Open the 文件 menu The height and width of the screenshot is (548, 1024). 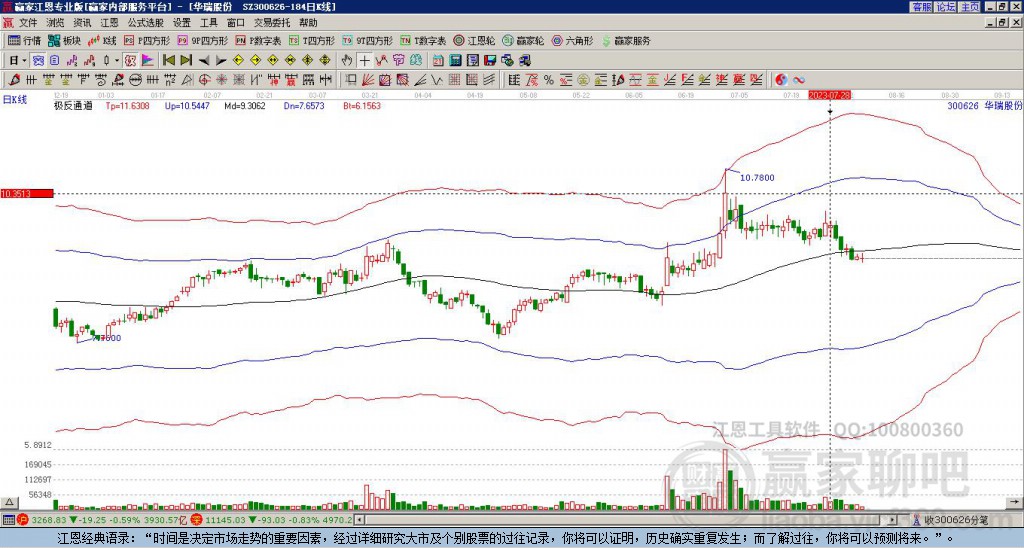pos(29,23)
